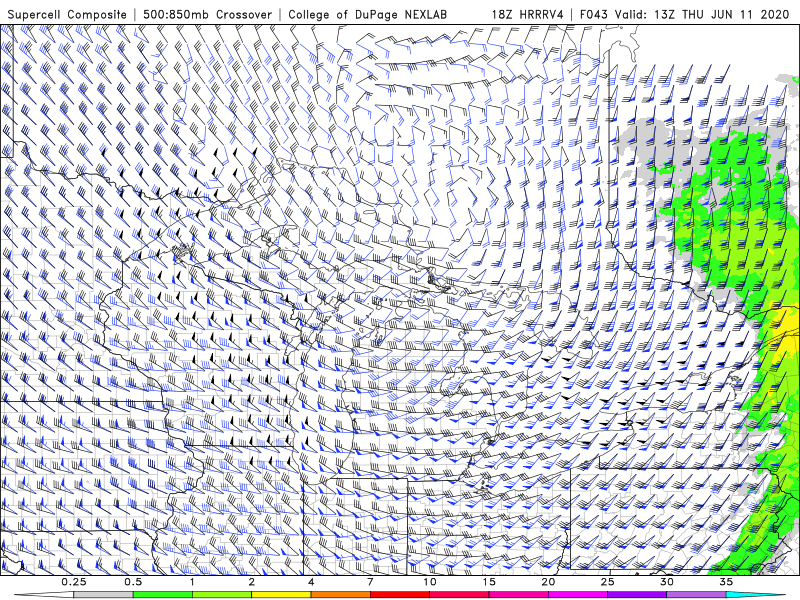Click the legend value "0.25"
The image size is (800, 600).
coord(74,582)
